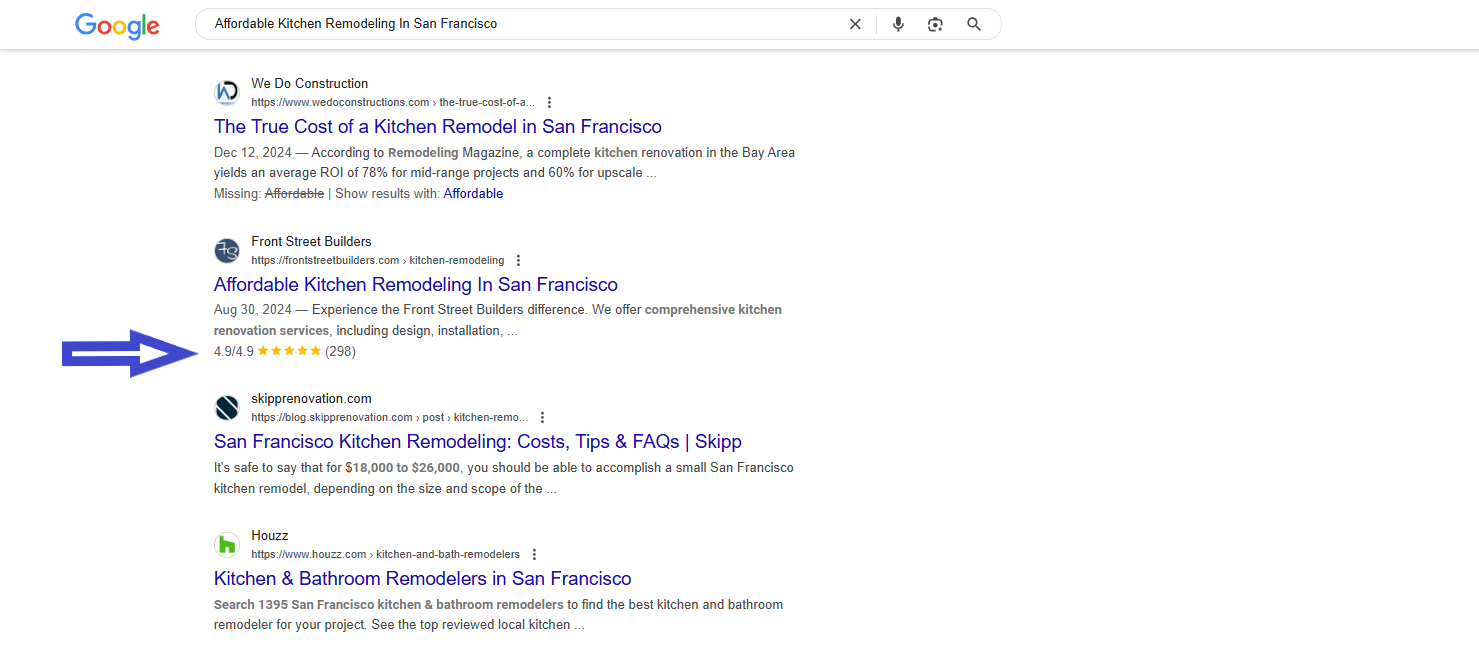The width and height of the screenshot is (1479, 650).
Task: Open Kitchen & Bathroom Remodelers in San Francisco link
Action: [423, 579]
